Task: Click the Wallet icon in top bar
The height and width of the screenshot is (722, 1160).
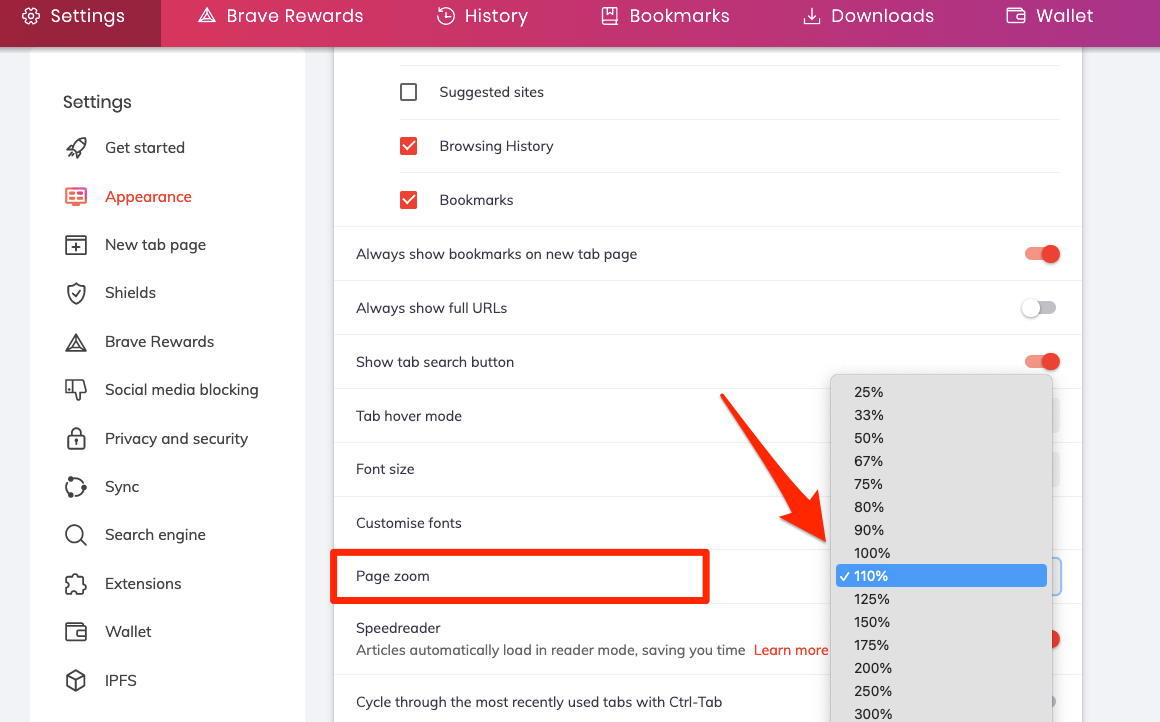Action: tap(1016, 16)
